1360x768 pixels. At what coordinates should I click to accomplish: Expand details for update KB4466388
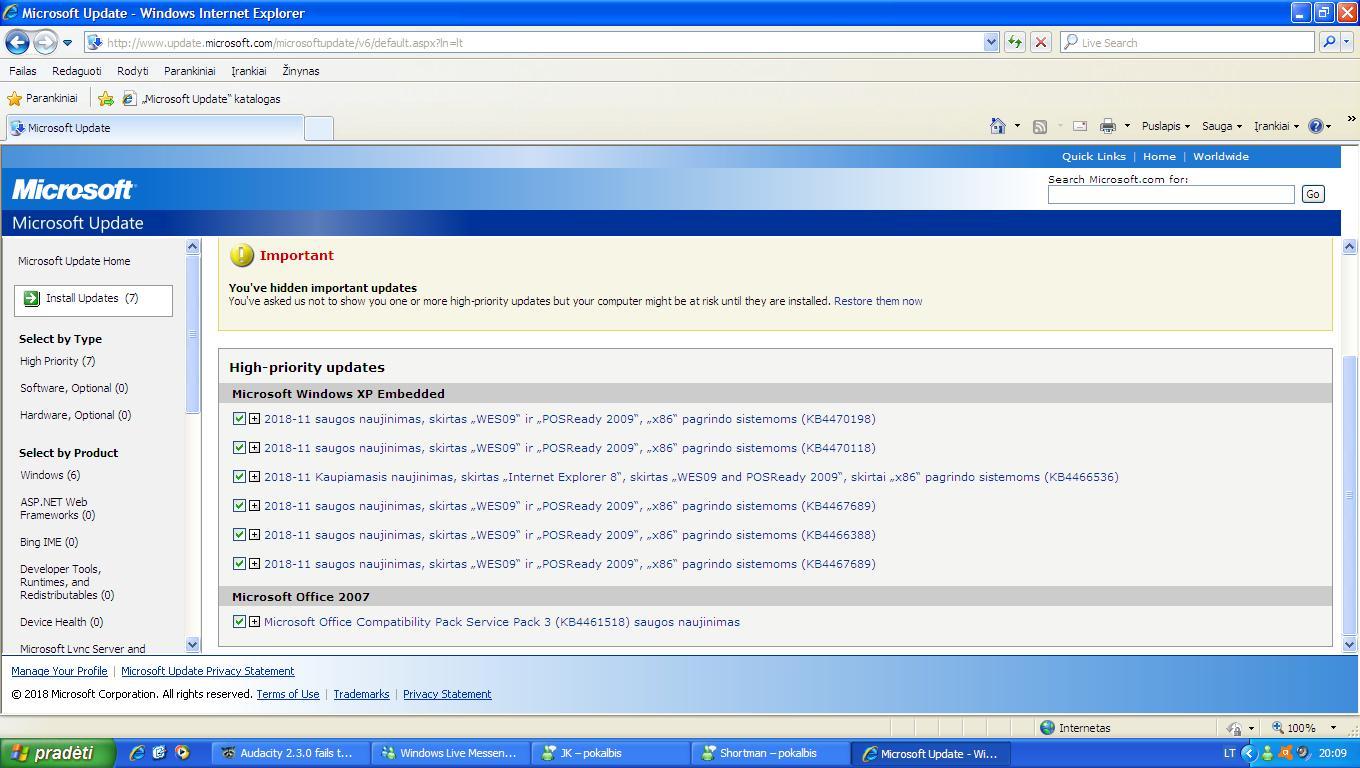254,535
